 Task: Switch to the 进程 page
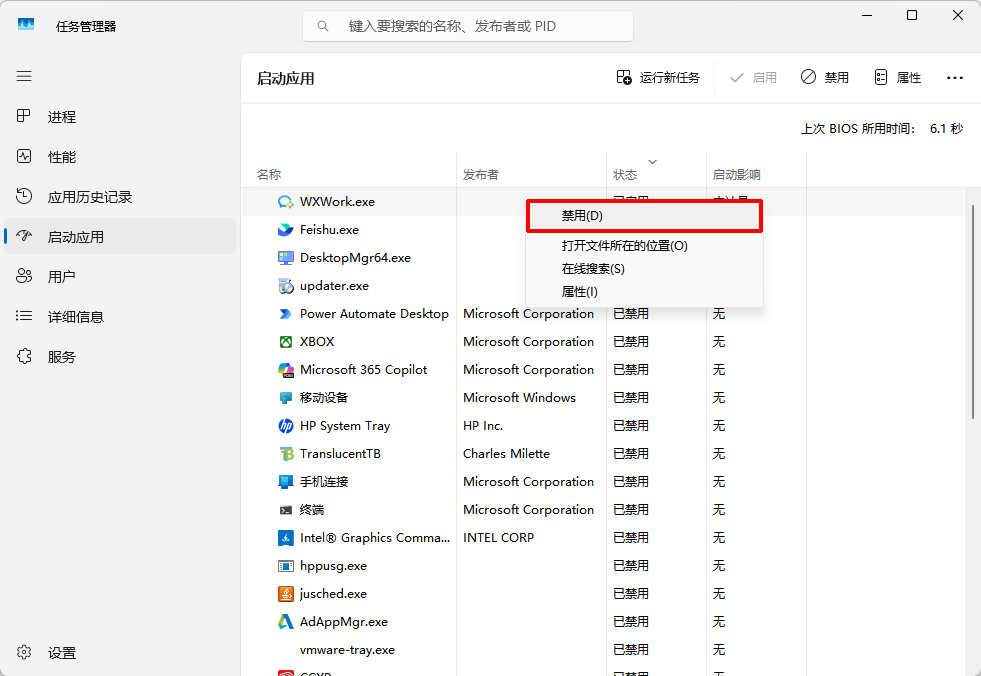click(120, 117)
